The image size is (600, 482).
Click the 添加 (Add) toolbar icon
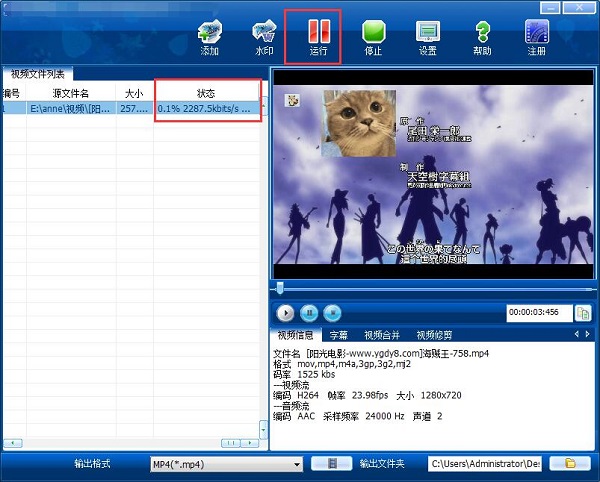[209, 38]
